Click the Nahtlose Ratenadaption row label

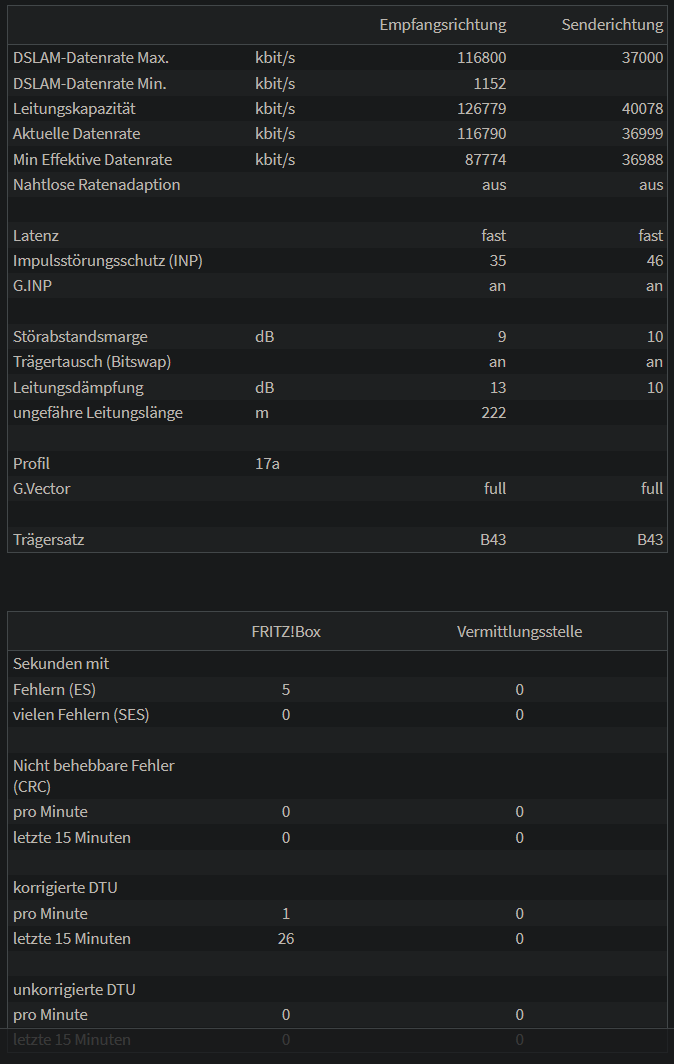click(96, 185)
